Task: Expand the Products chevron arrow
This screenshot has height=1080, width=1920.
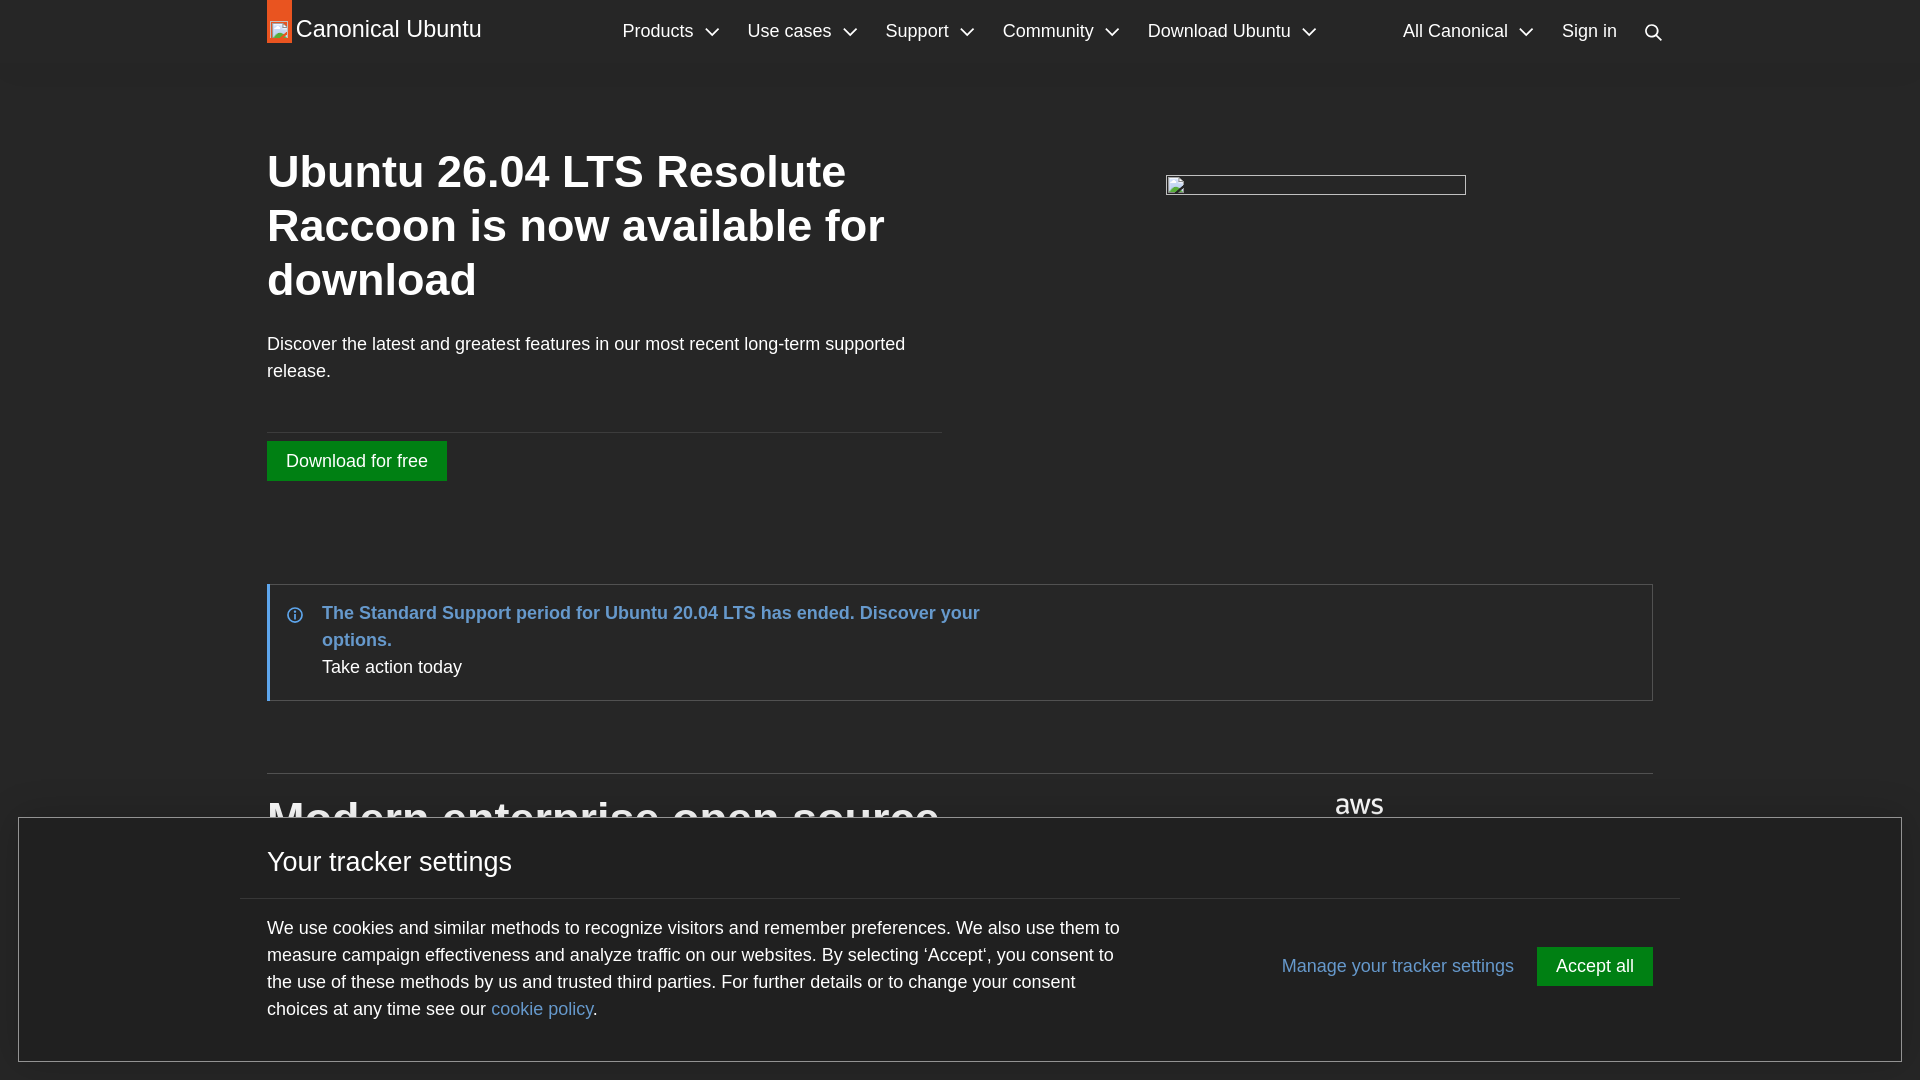Action: pos(712,32)
